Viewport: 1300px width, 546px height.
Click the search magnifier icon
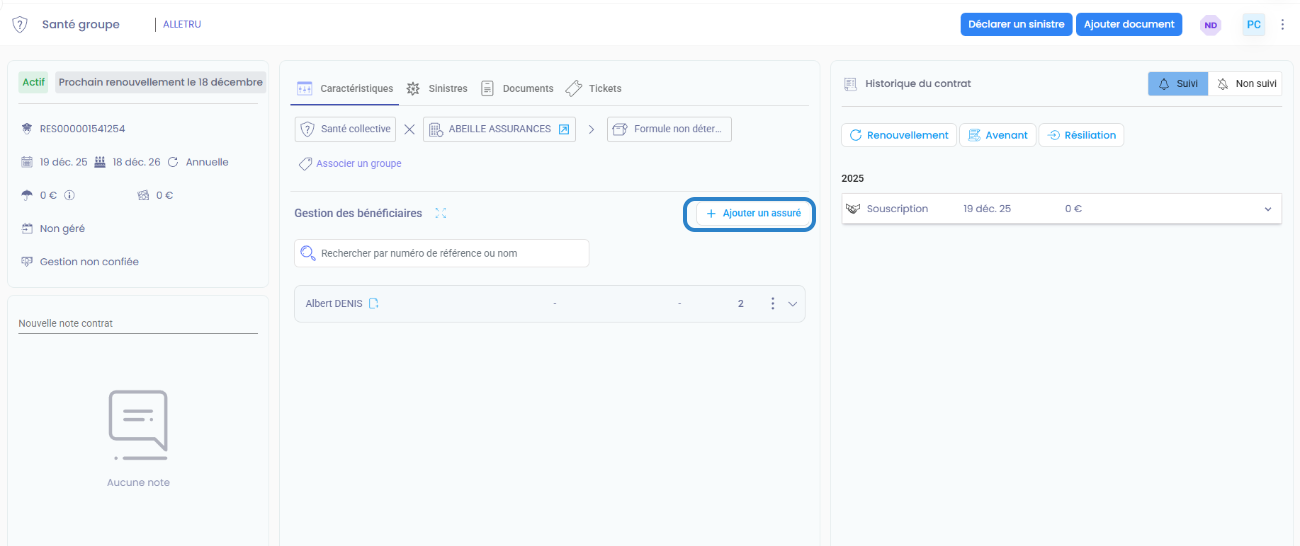(308, 253)
